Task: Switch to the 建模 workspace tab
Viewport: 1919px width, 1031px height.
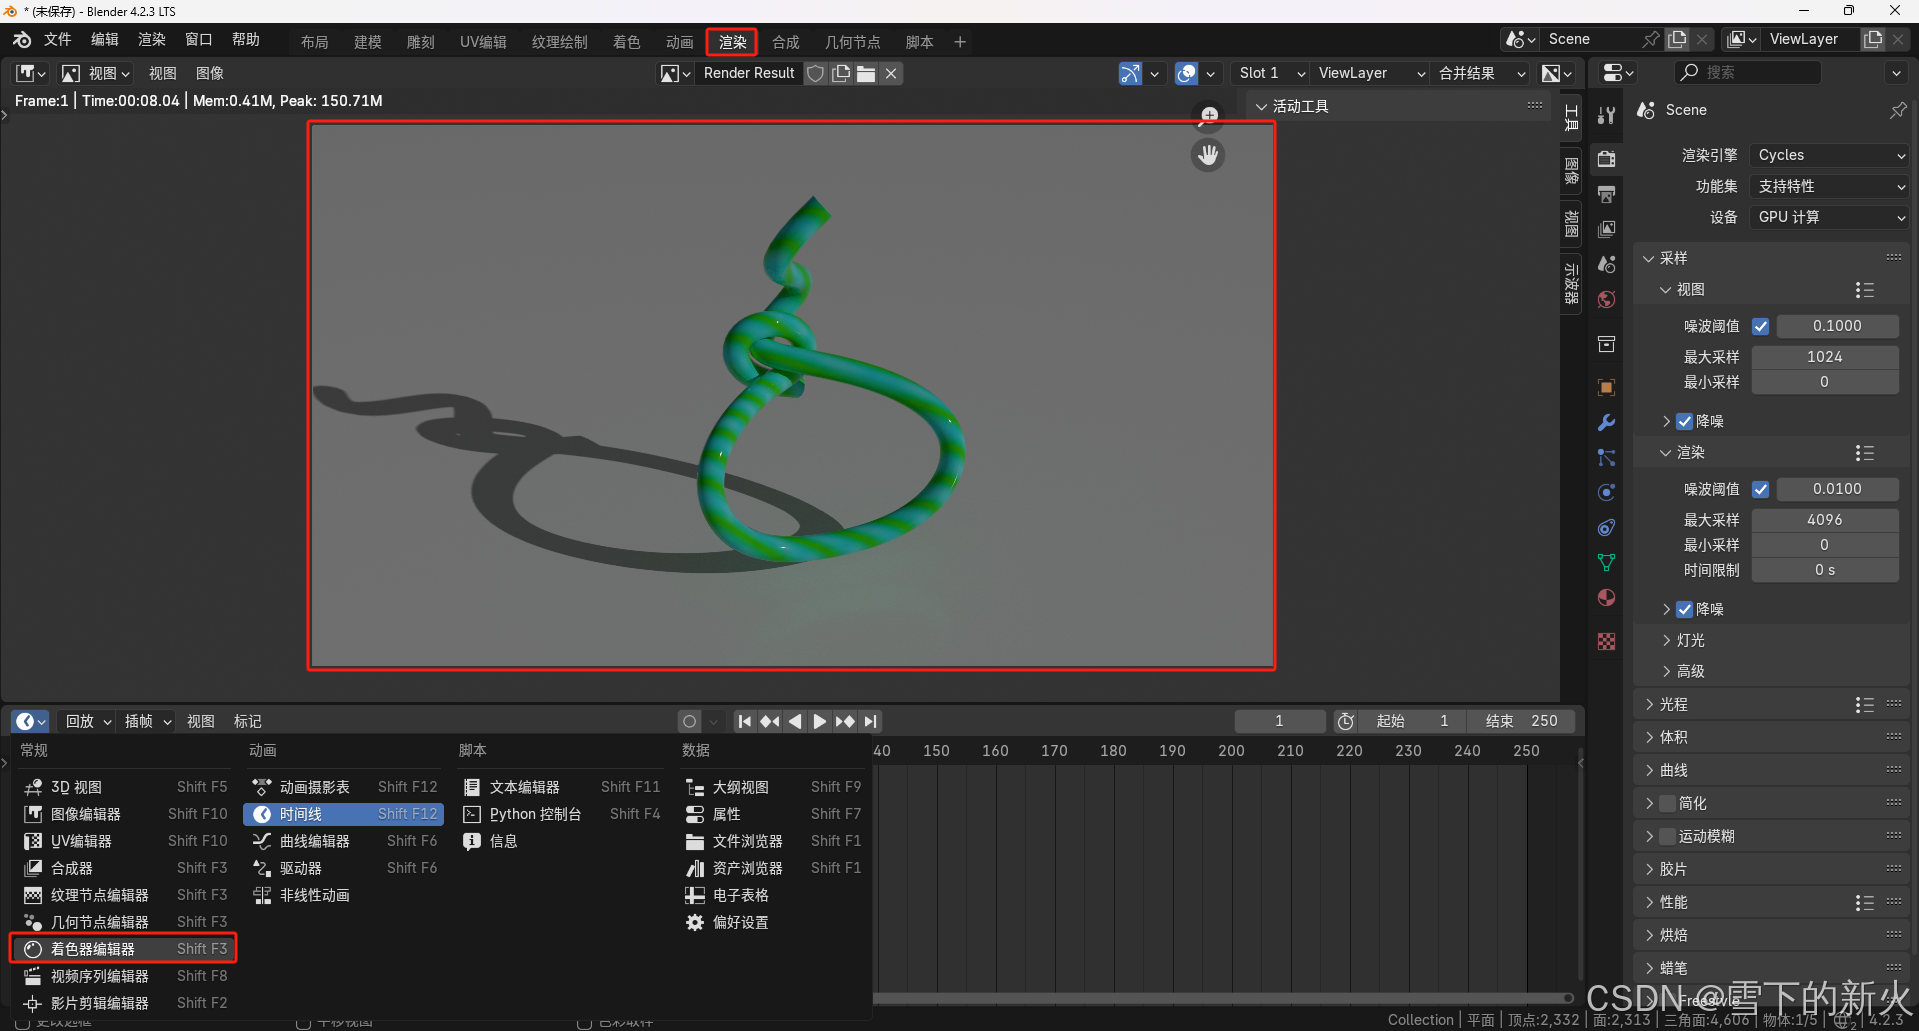Action: coord(368,42)
